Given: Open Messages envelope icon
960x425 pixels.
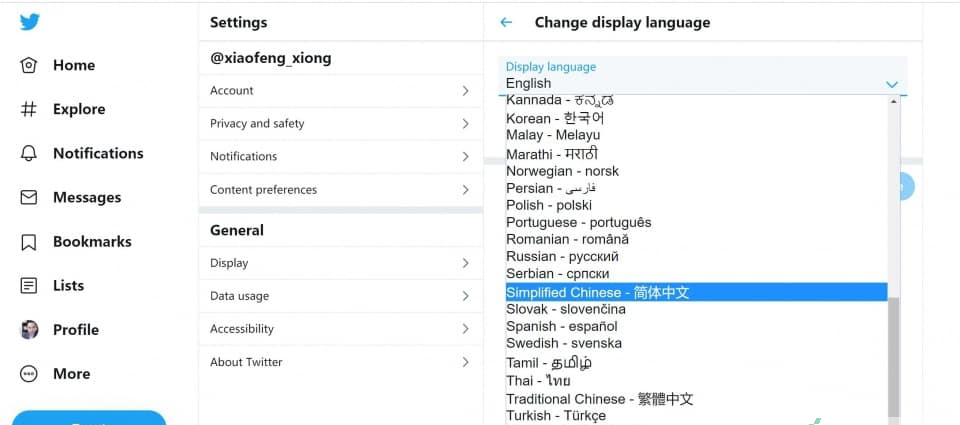Looking at the screenshot, I should [29, 197].
